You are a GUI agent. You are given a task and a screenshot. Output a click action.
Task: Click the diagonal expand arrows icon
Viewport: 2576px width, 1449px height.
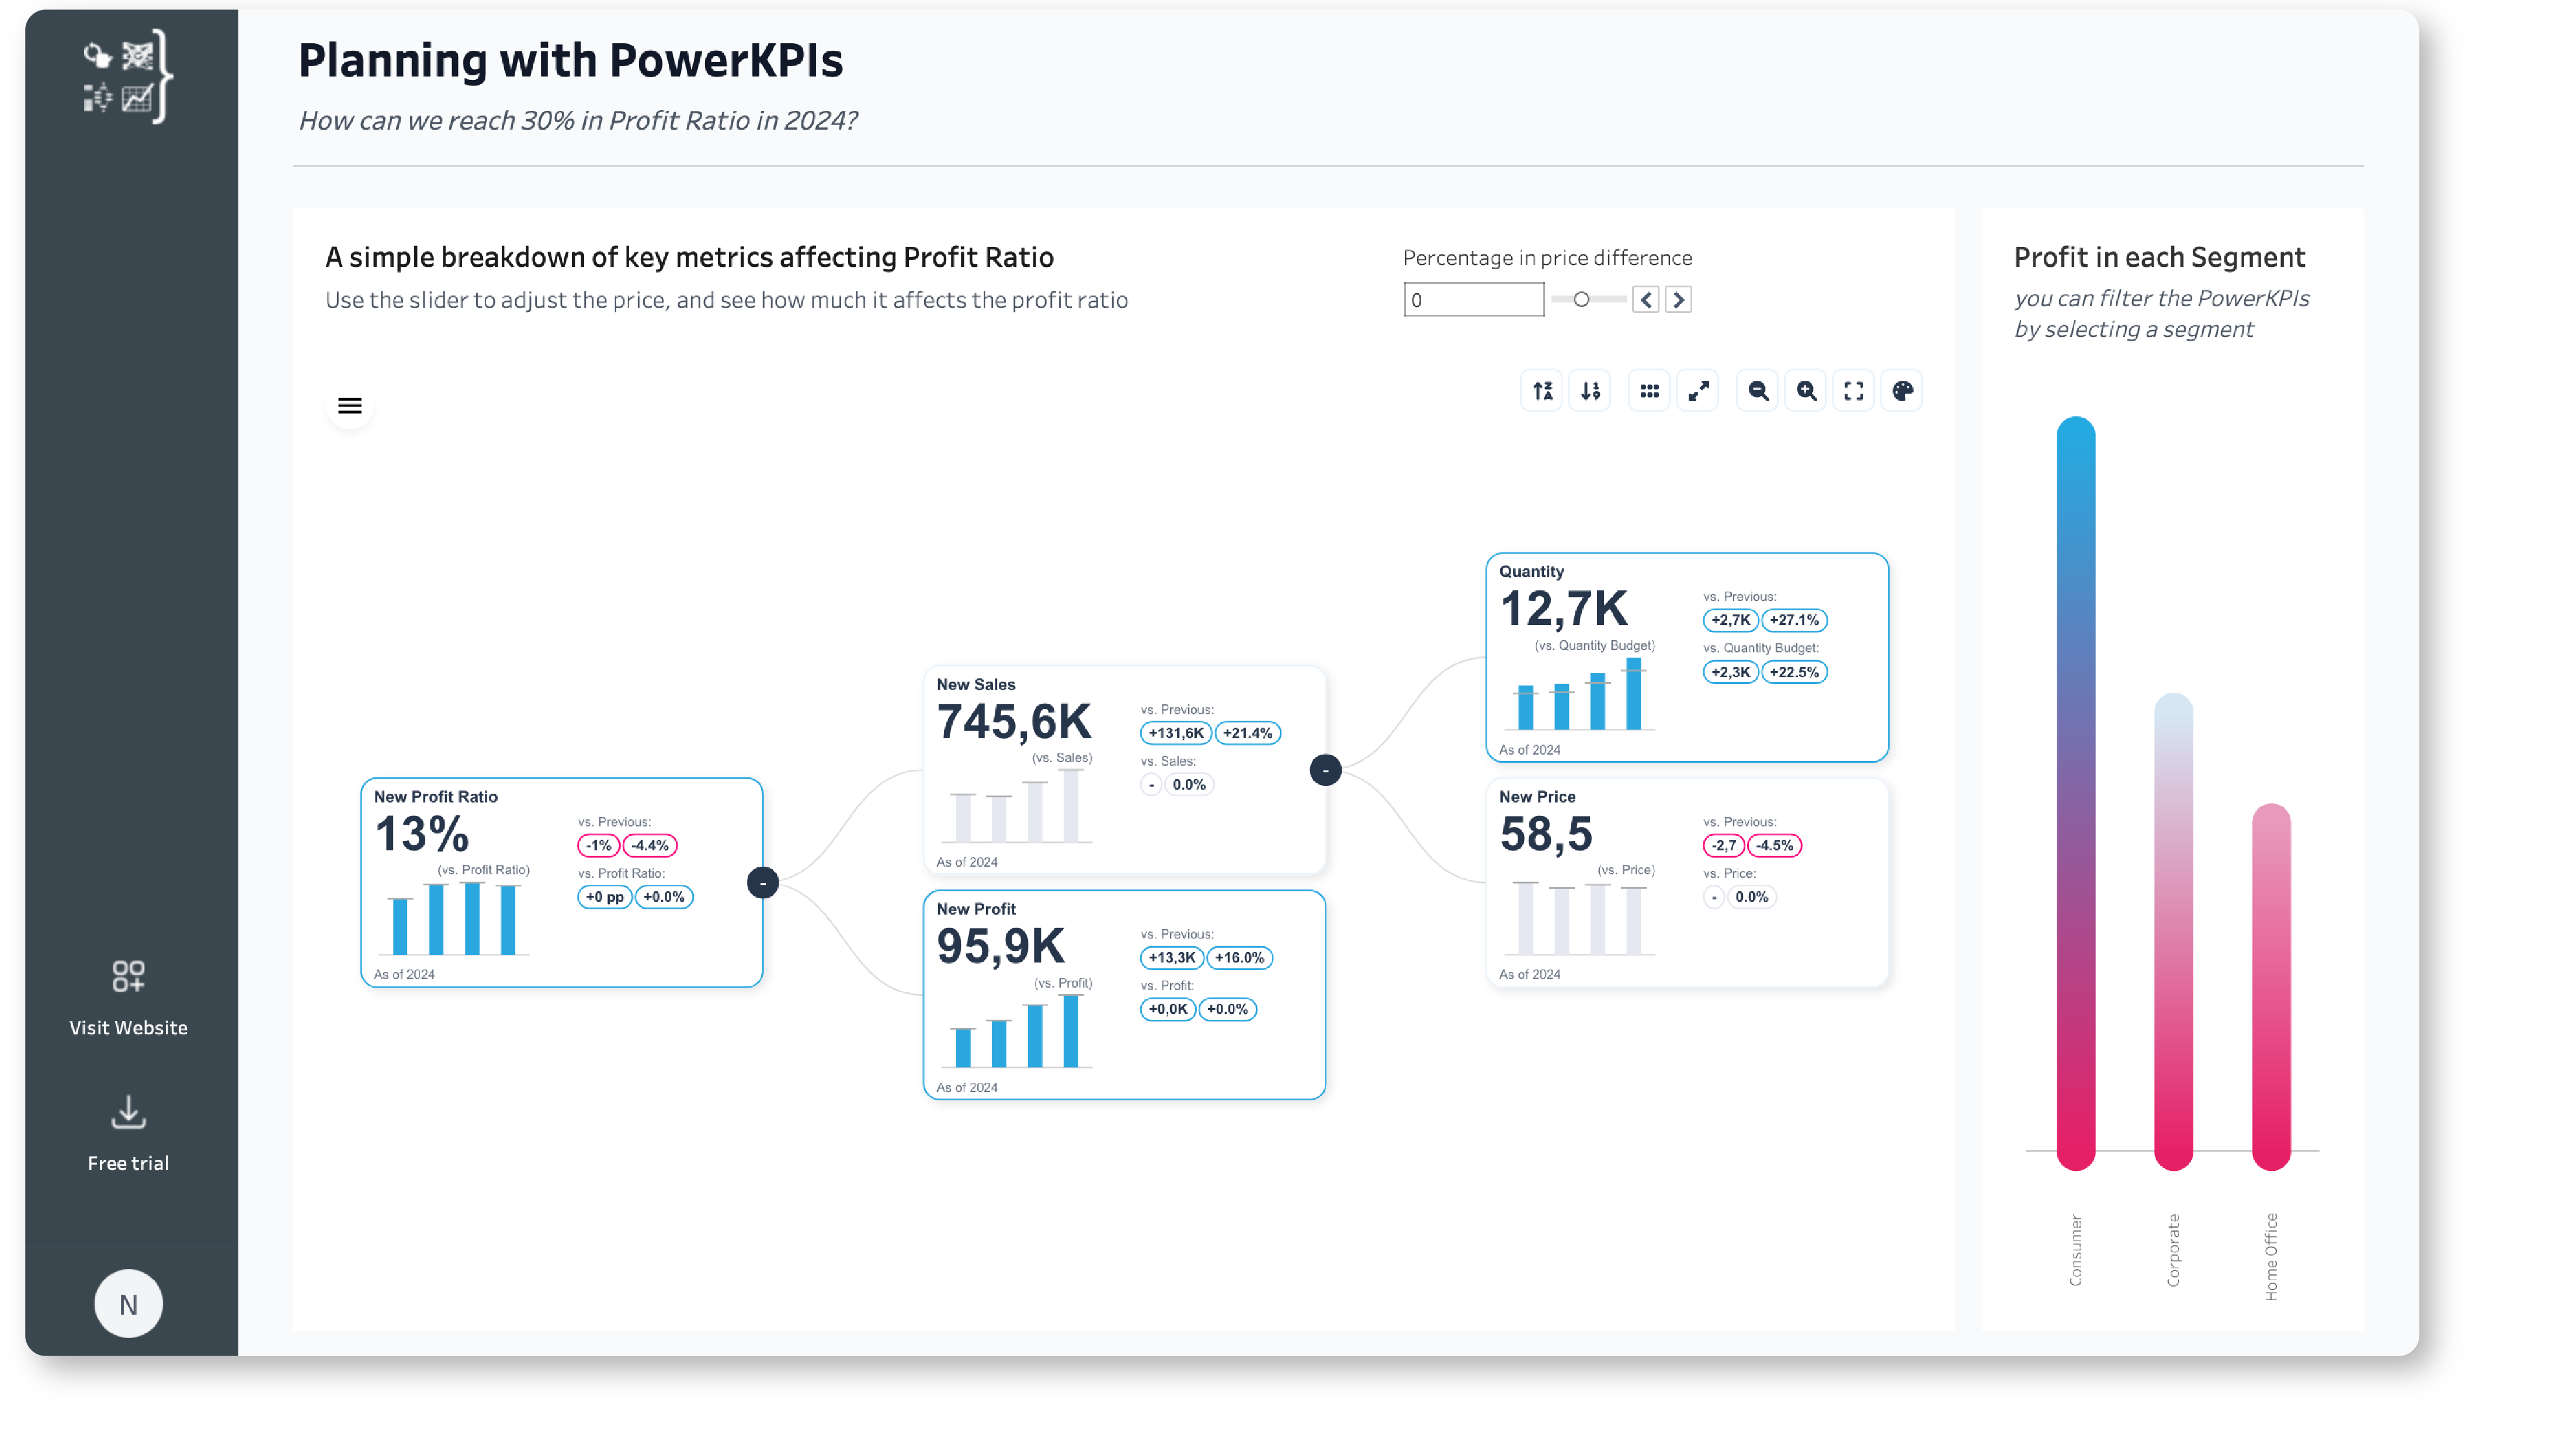click(x=1698, y=391)
